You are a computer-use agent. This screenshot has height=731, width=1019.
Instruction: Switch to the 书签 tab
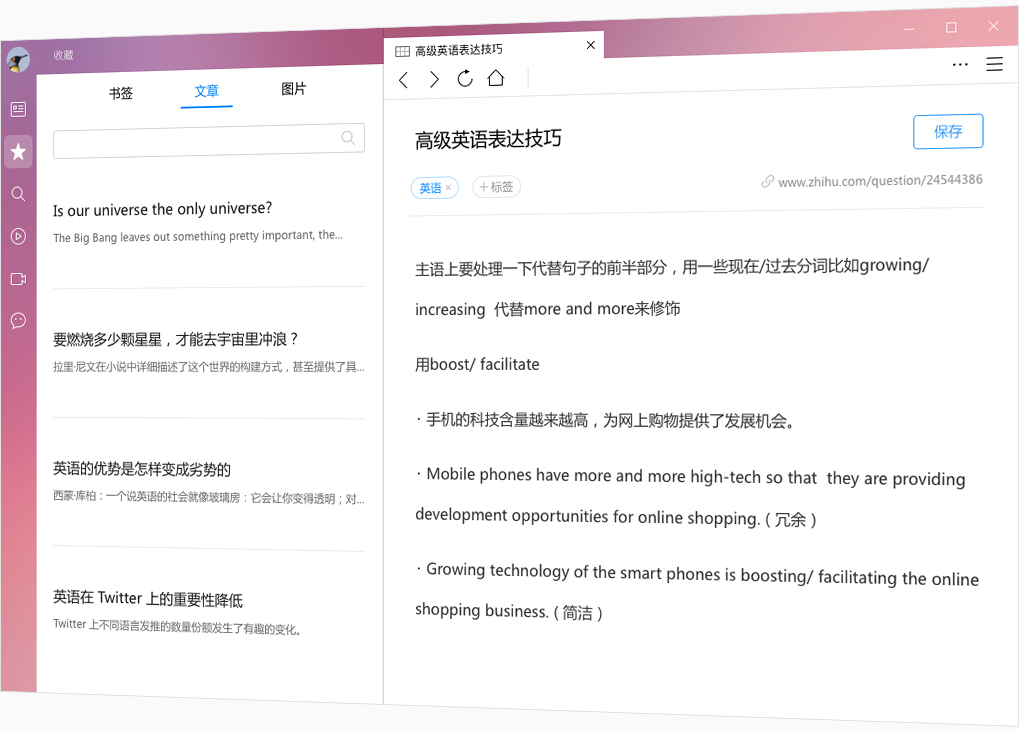pos(121,93)
